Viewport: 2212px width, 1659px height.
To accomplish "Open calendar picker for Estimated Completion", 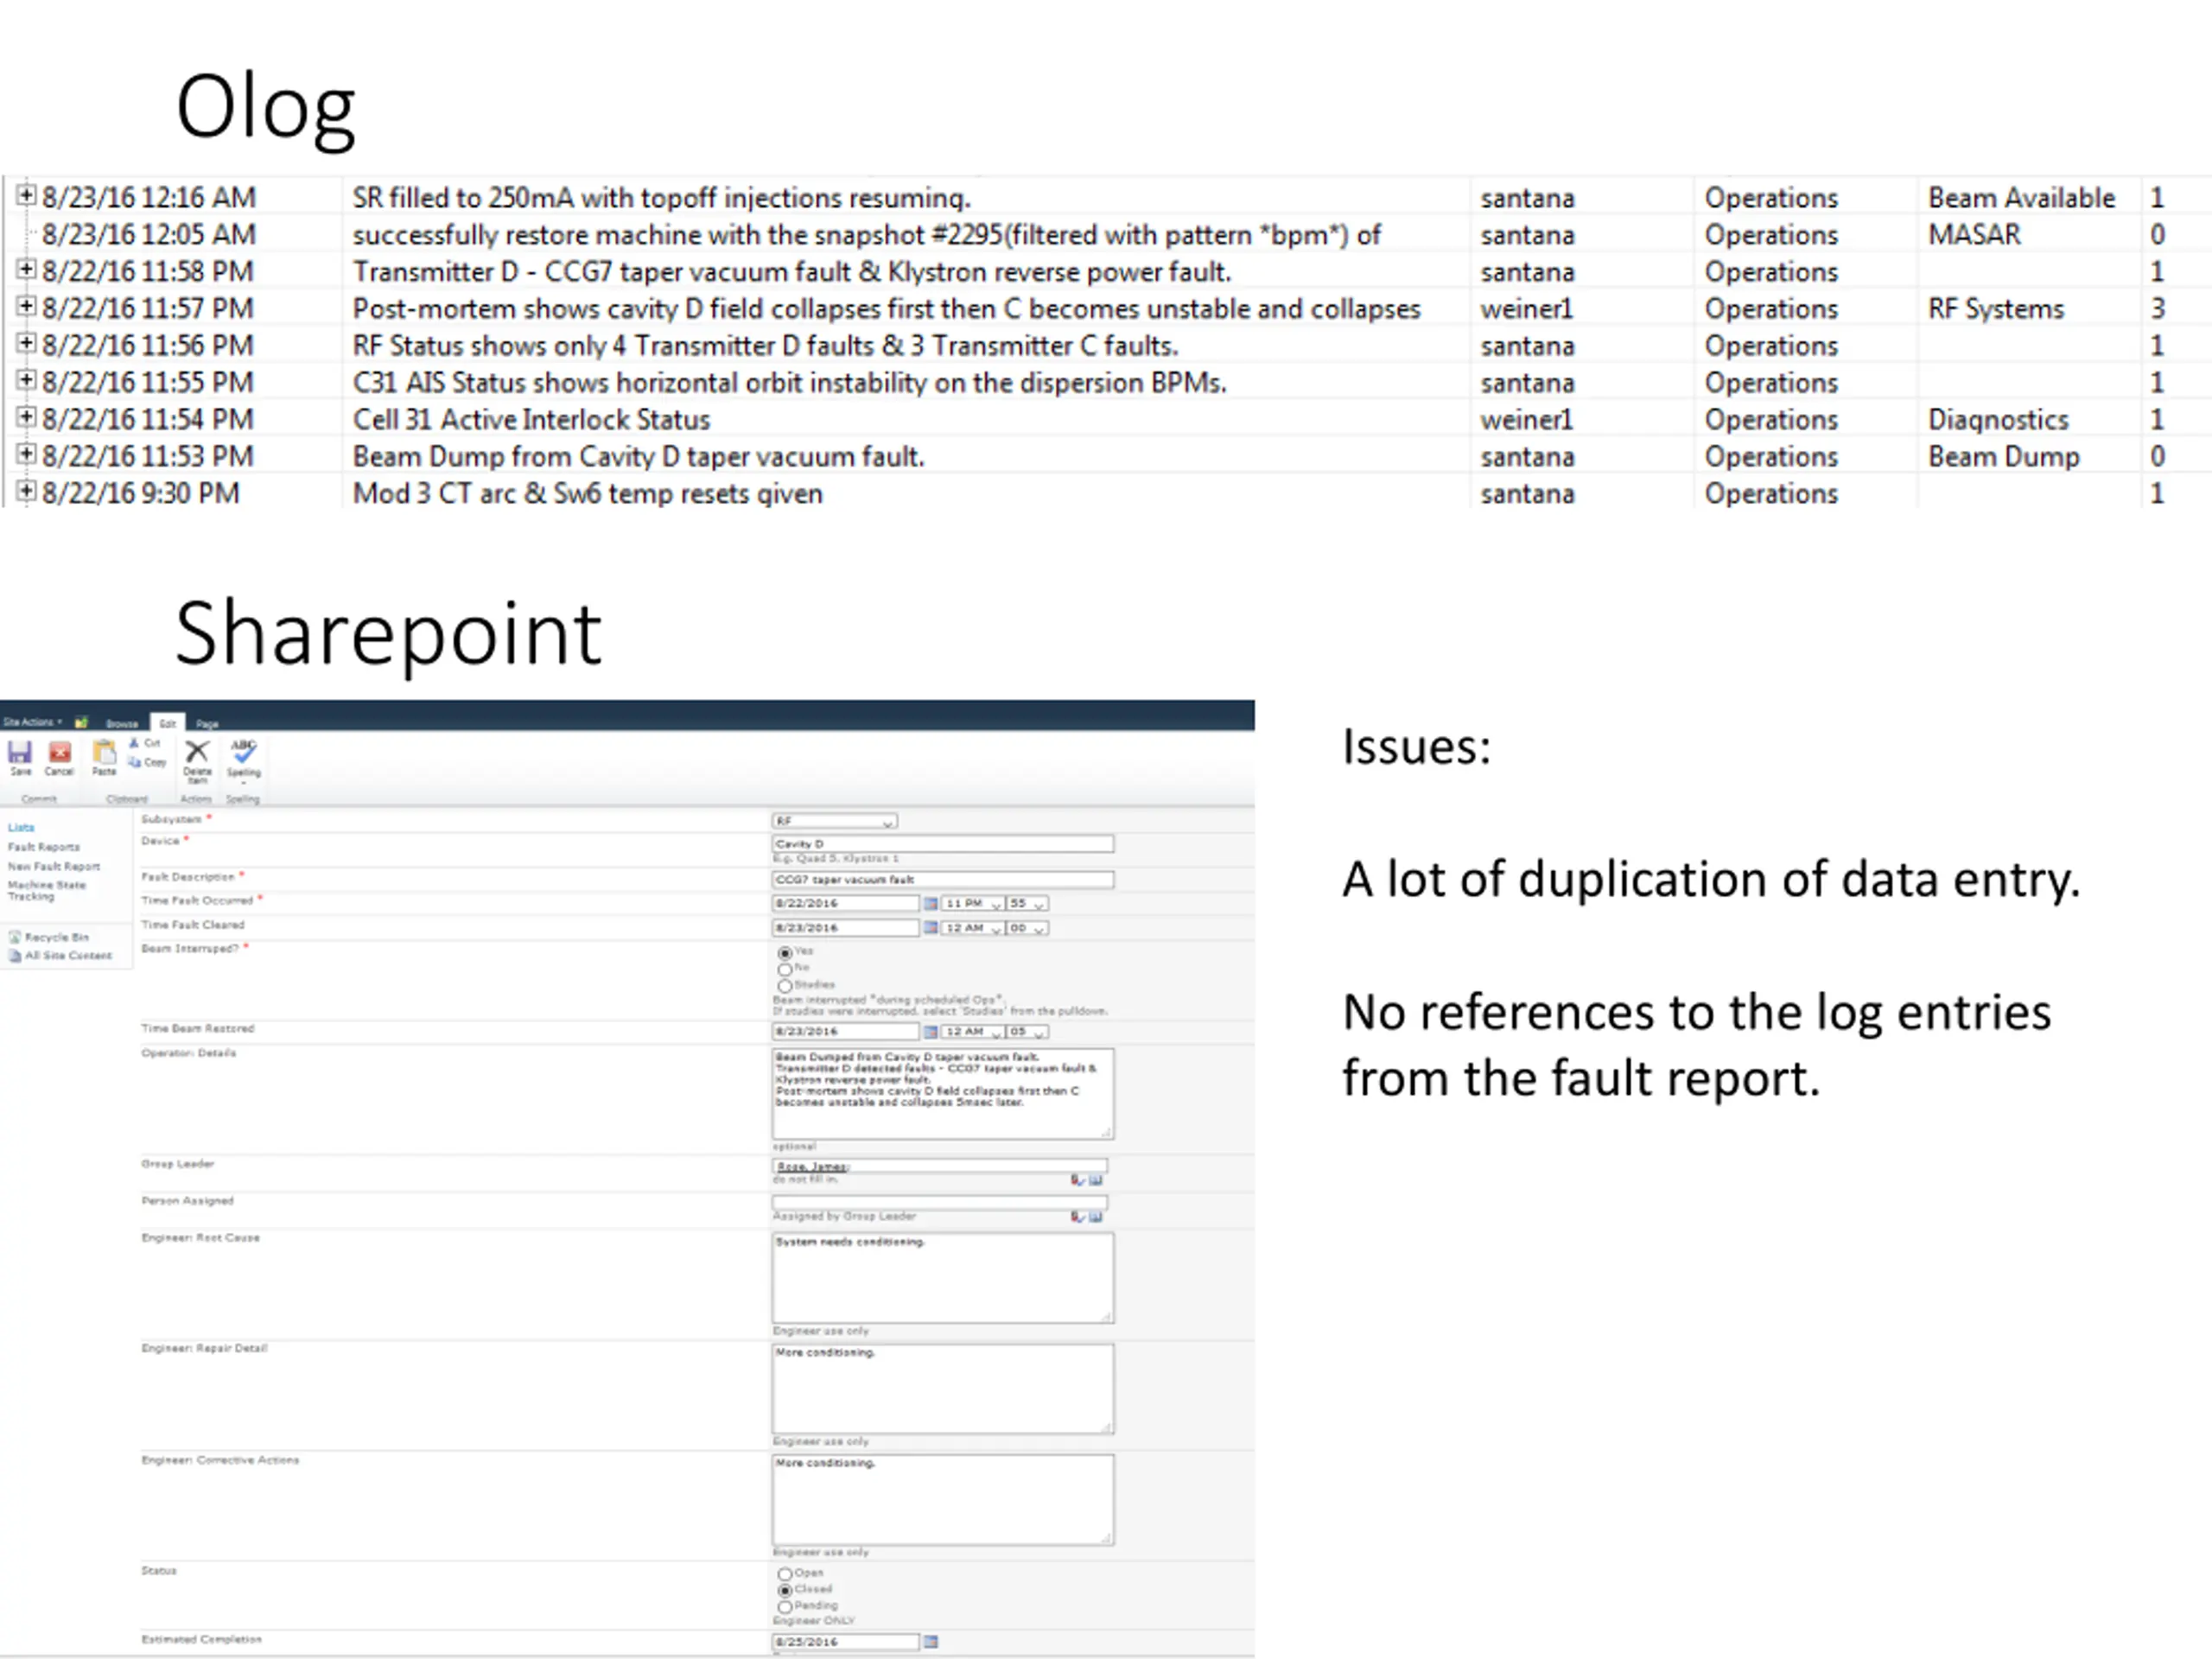I will 930,1642.
